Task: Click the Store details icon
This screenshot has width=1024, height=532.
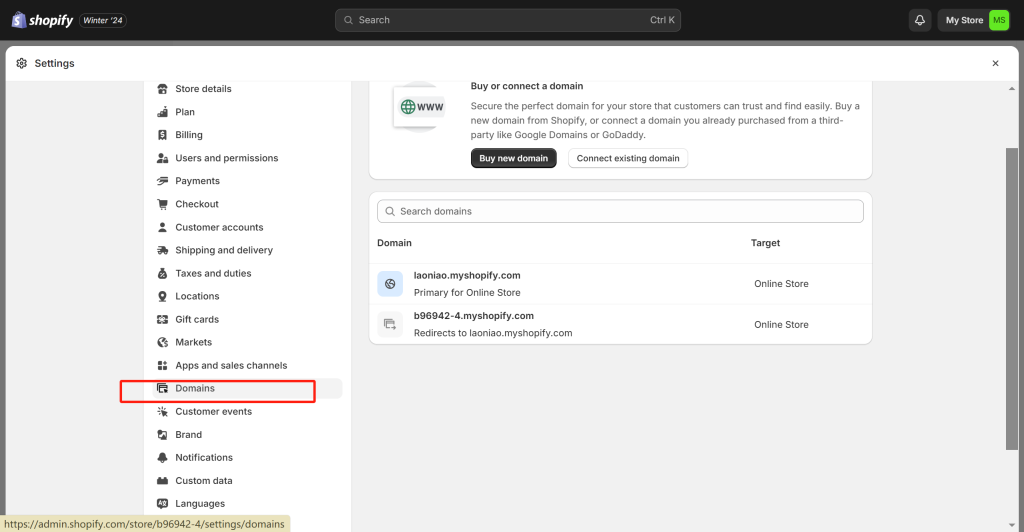Action: coord(163,89)
